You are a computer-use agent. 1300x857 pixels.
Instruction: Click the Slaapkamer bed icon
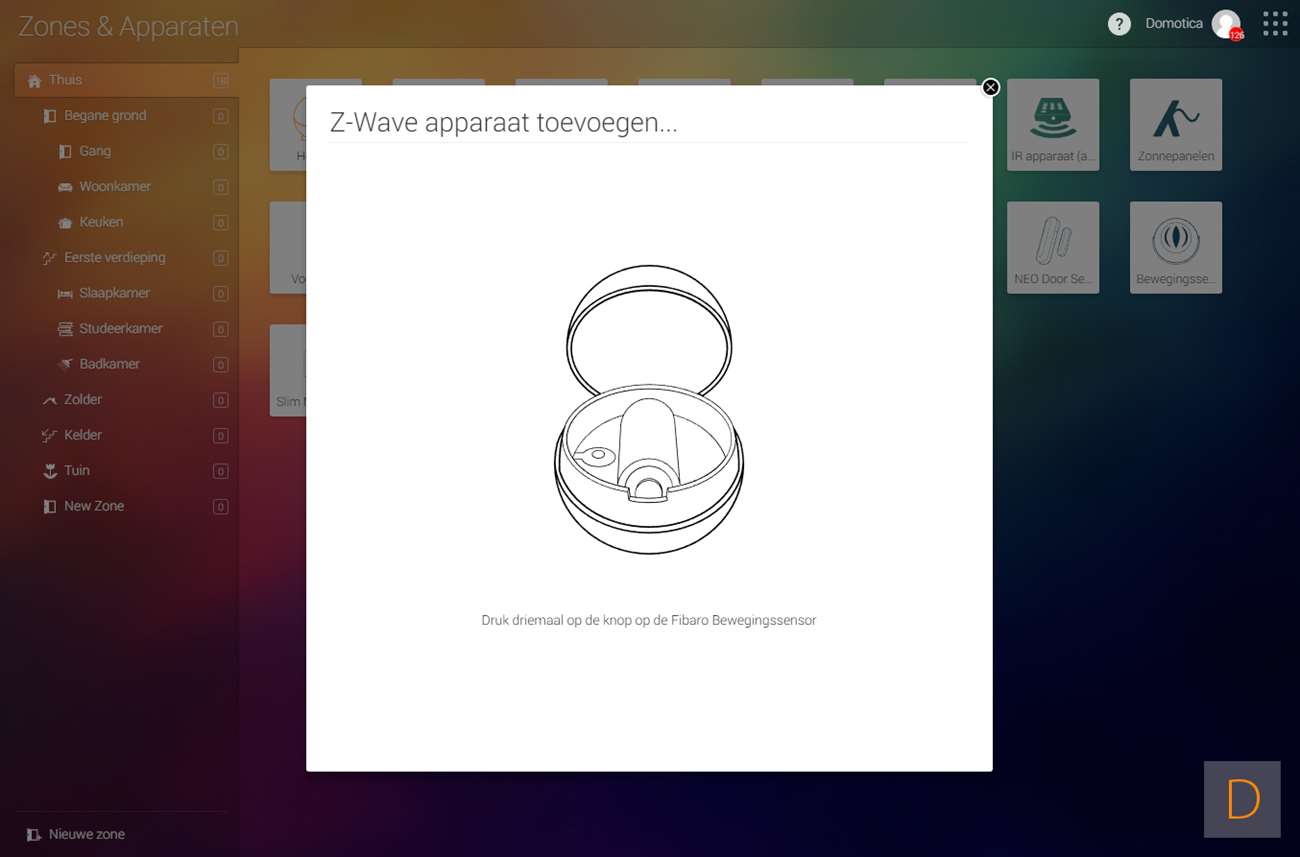(65, 294)
